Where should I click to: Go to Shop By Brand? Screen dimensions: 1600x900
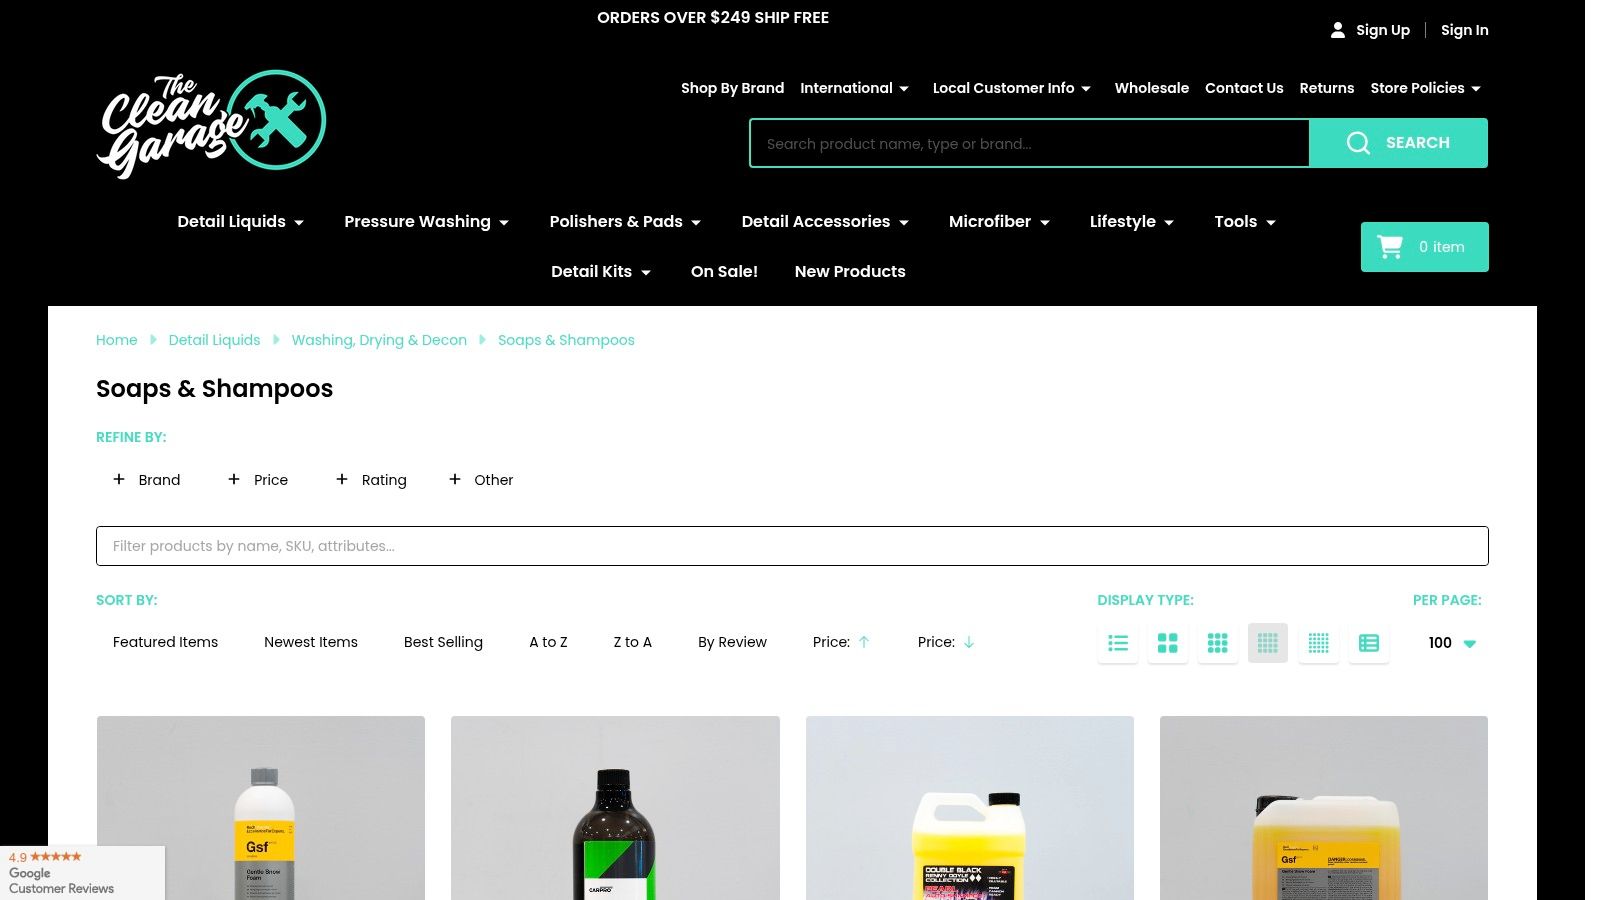732,88
